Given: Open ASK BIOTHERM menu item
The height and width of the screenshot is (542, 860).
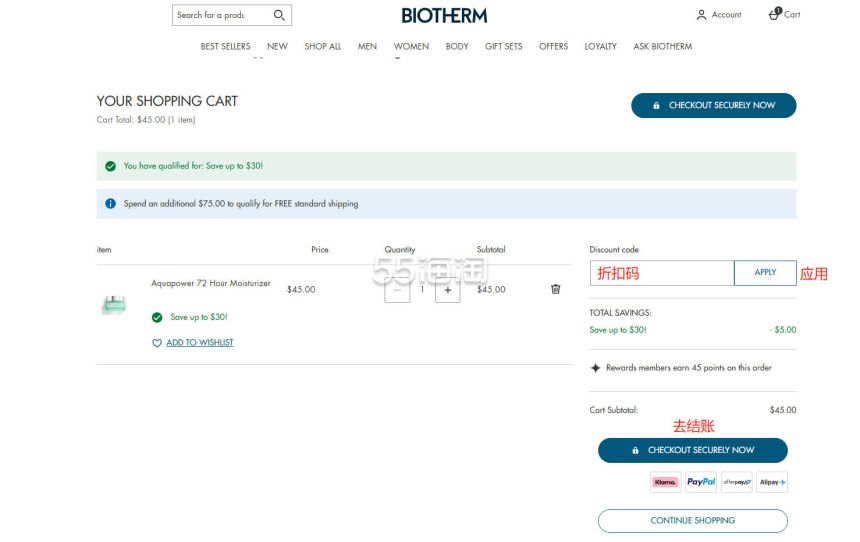Looking at the screenshot, I should [662, 46].
